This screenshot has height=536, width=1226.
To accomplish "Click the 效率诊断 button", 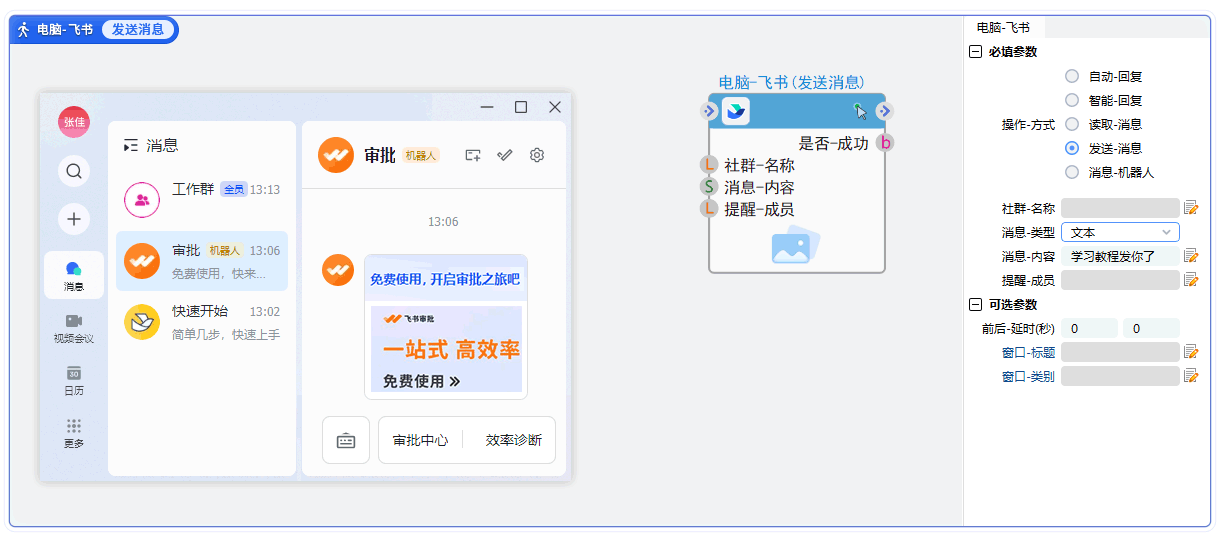I will tap(513, 440).
